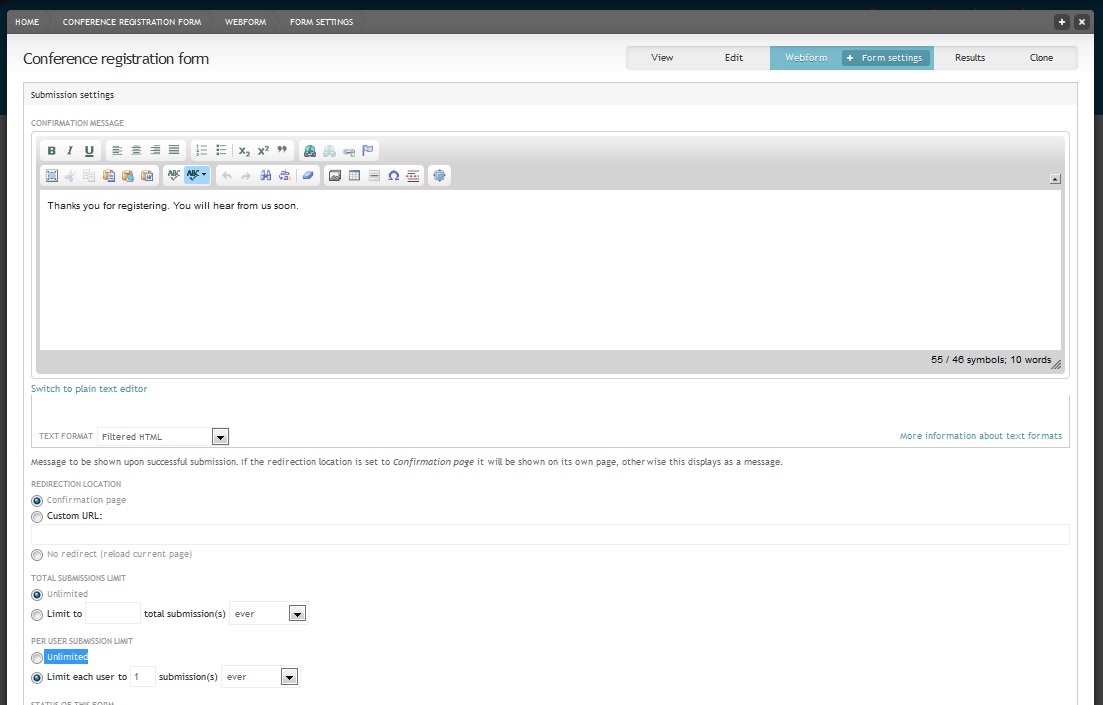This screenshot has height=705, width=1103.
Task: Select Limit to total submissions option
Action: click(x=37, y=615)
